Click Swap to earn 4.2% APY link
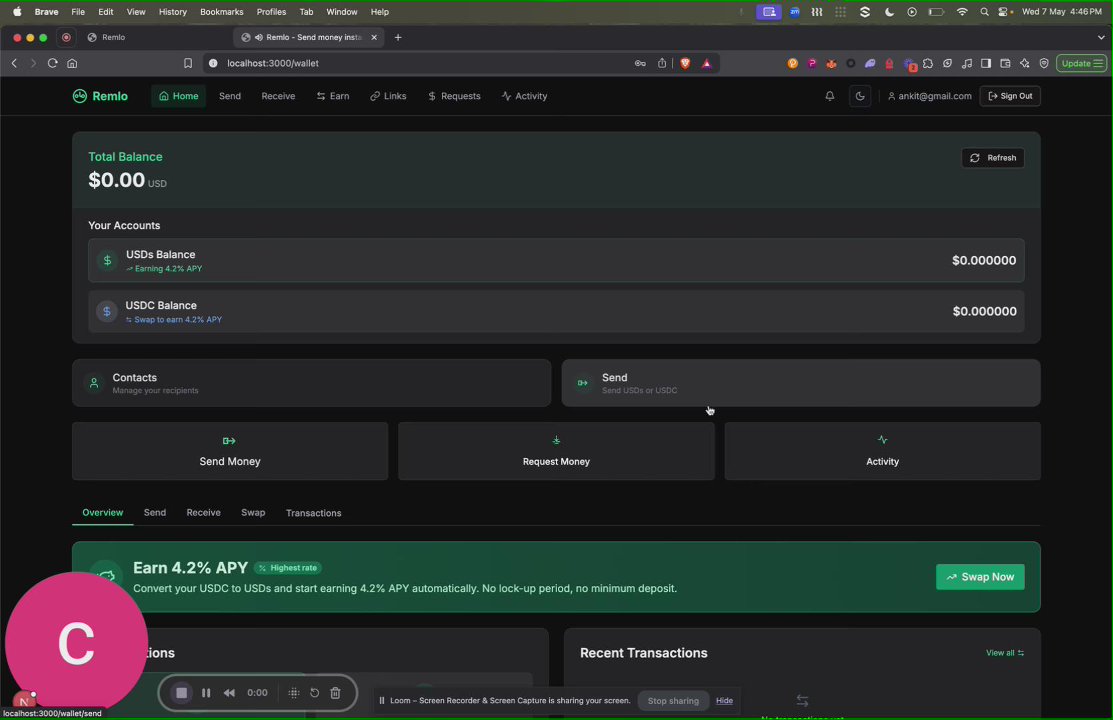The width and height of the screenshot is (1113, 720). 174,320
